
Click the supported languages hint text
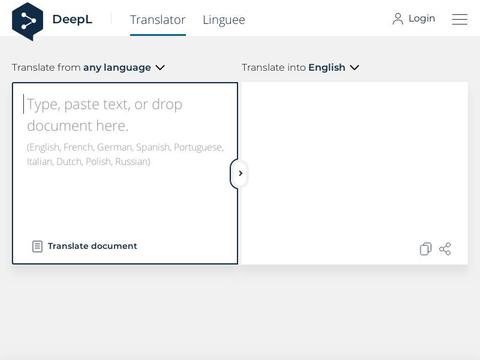pos(125,154)
